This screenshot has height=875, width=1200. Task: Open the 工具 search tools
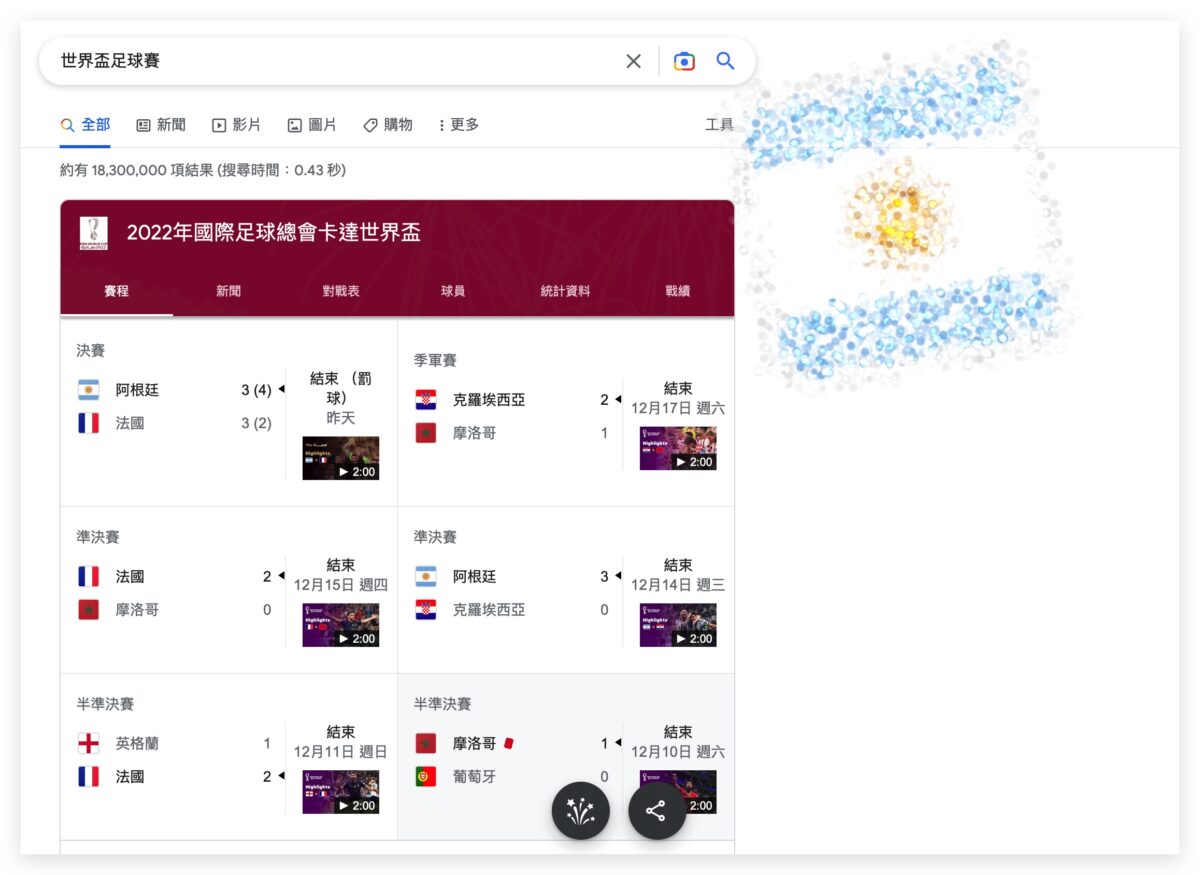click(719, 125)
